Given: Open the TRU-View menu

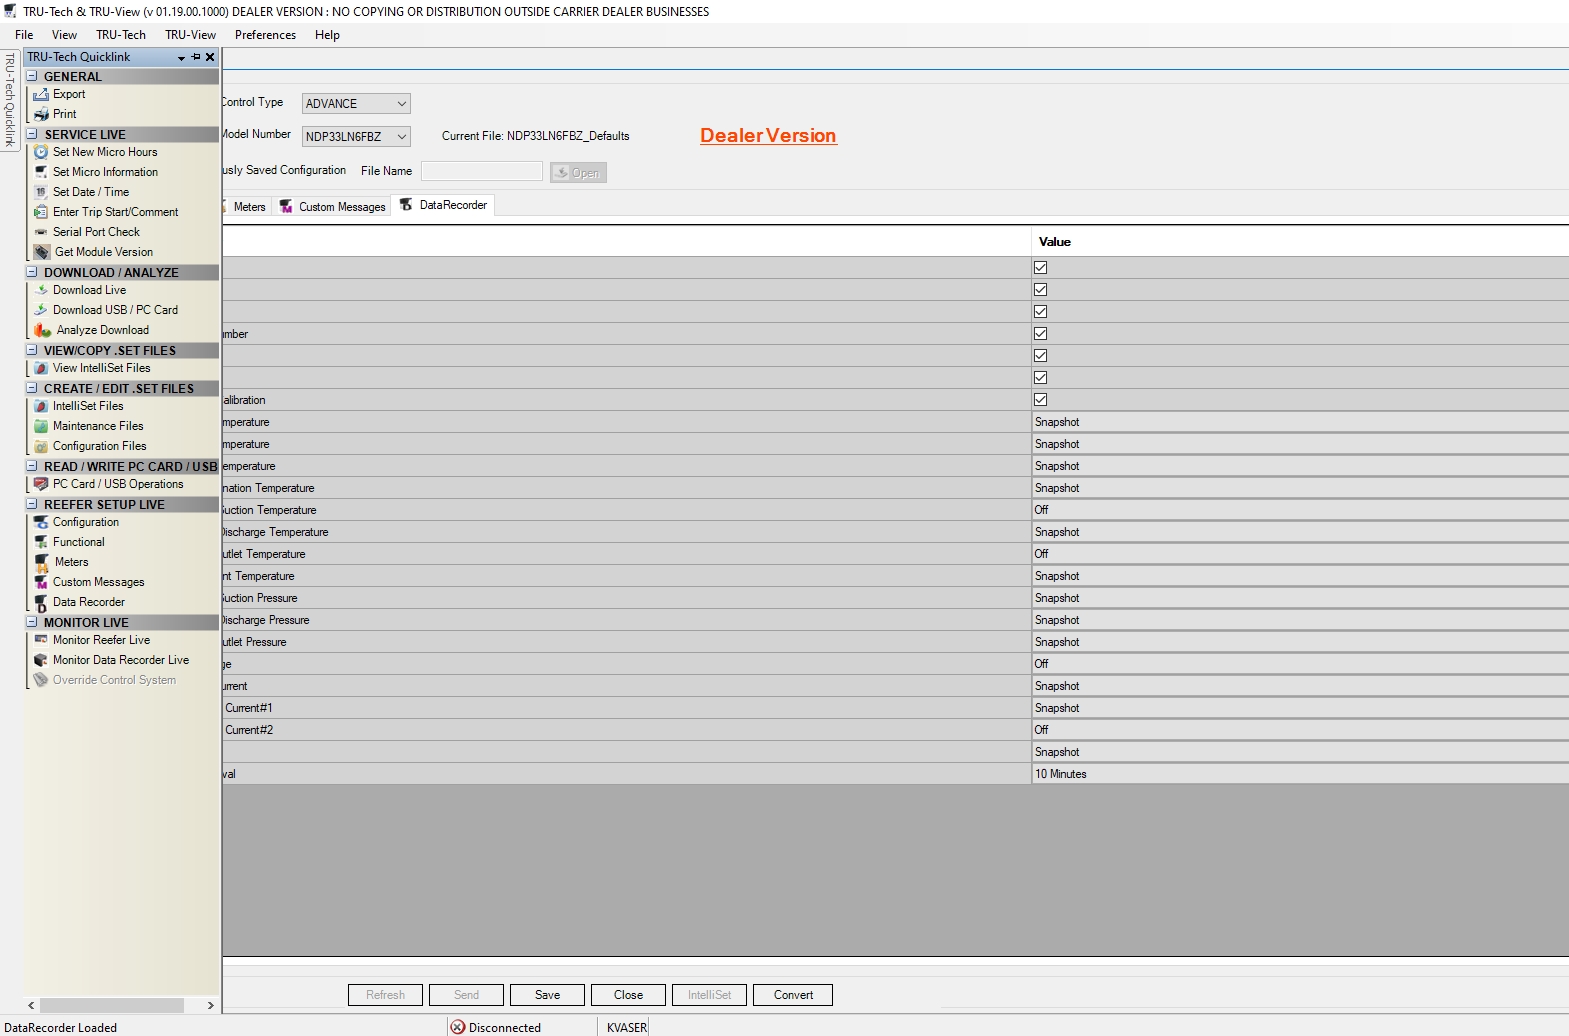Looking at the screenshot, I should tap(190, 35).
